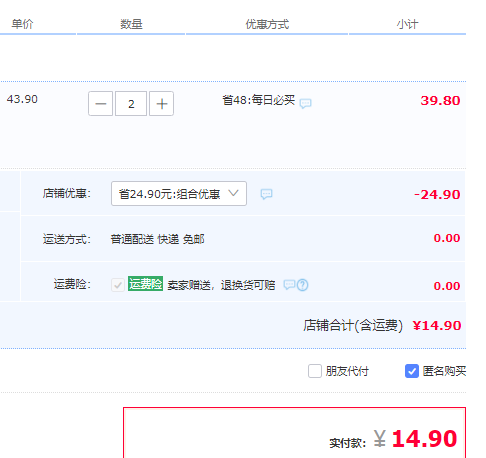
Task: Open comment bubble beside 店铺优惠 dropdown
Action: coord(266,194)
